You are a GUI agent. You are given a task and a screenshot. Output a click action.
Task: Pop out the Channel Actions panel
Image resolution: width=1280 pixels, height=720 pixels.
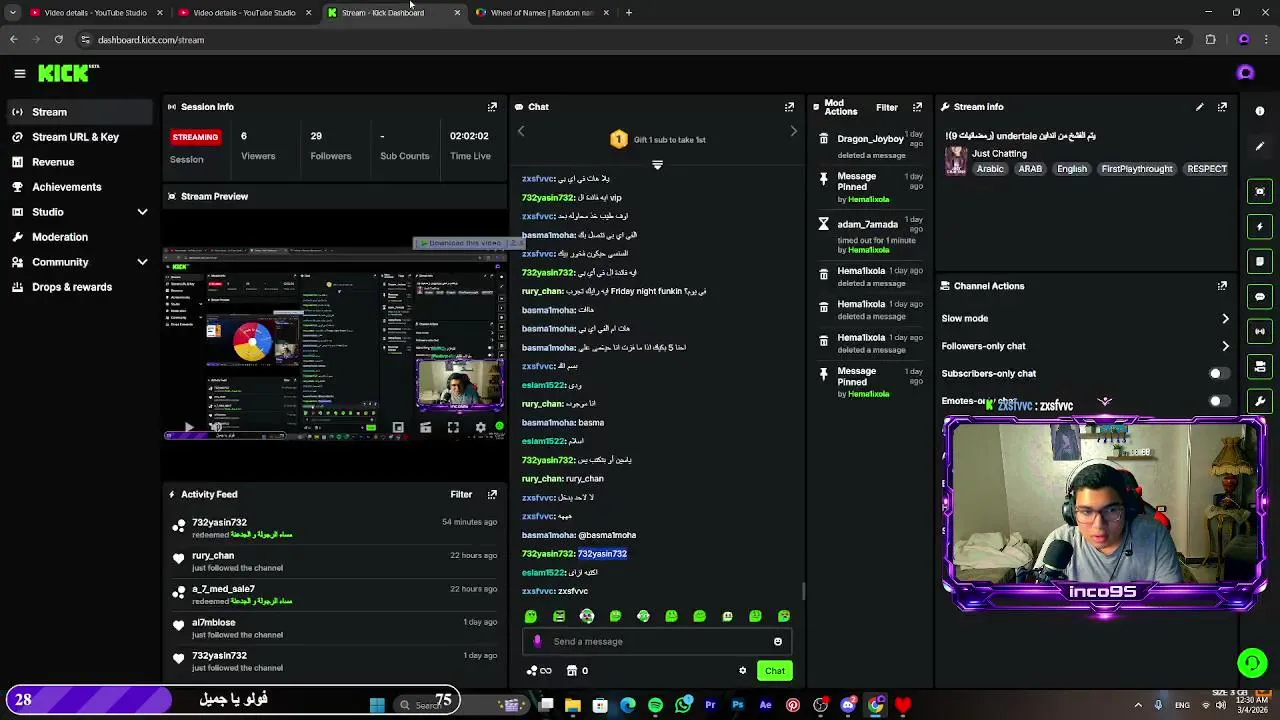tap(1222, 286)
